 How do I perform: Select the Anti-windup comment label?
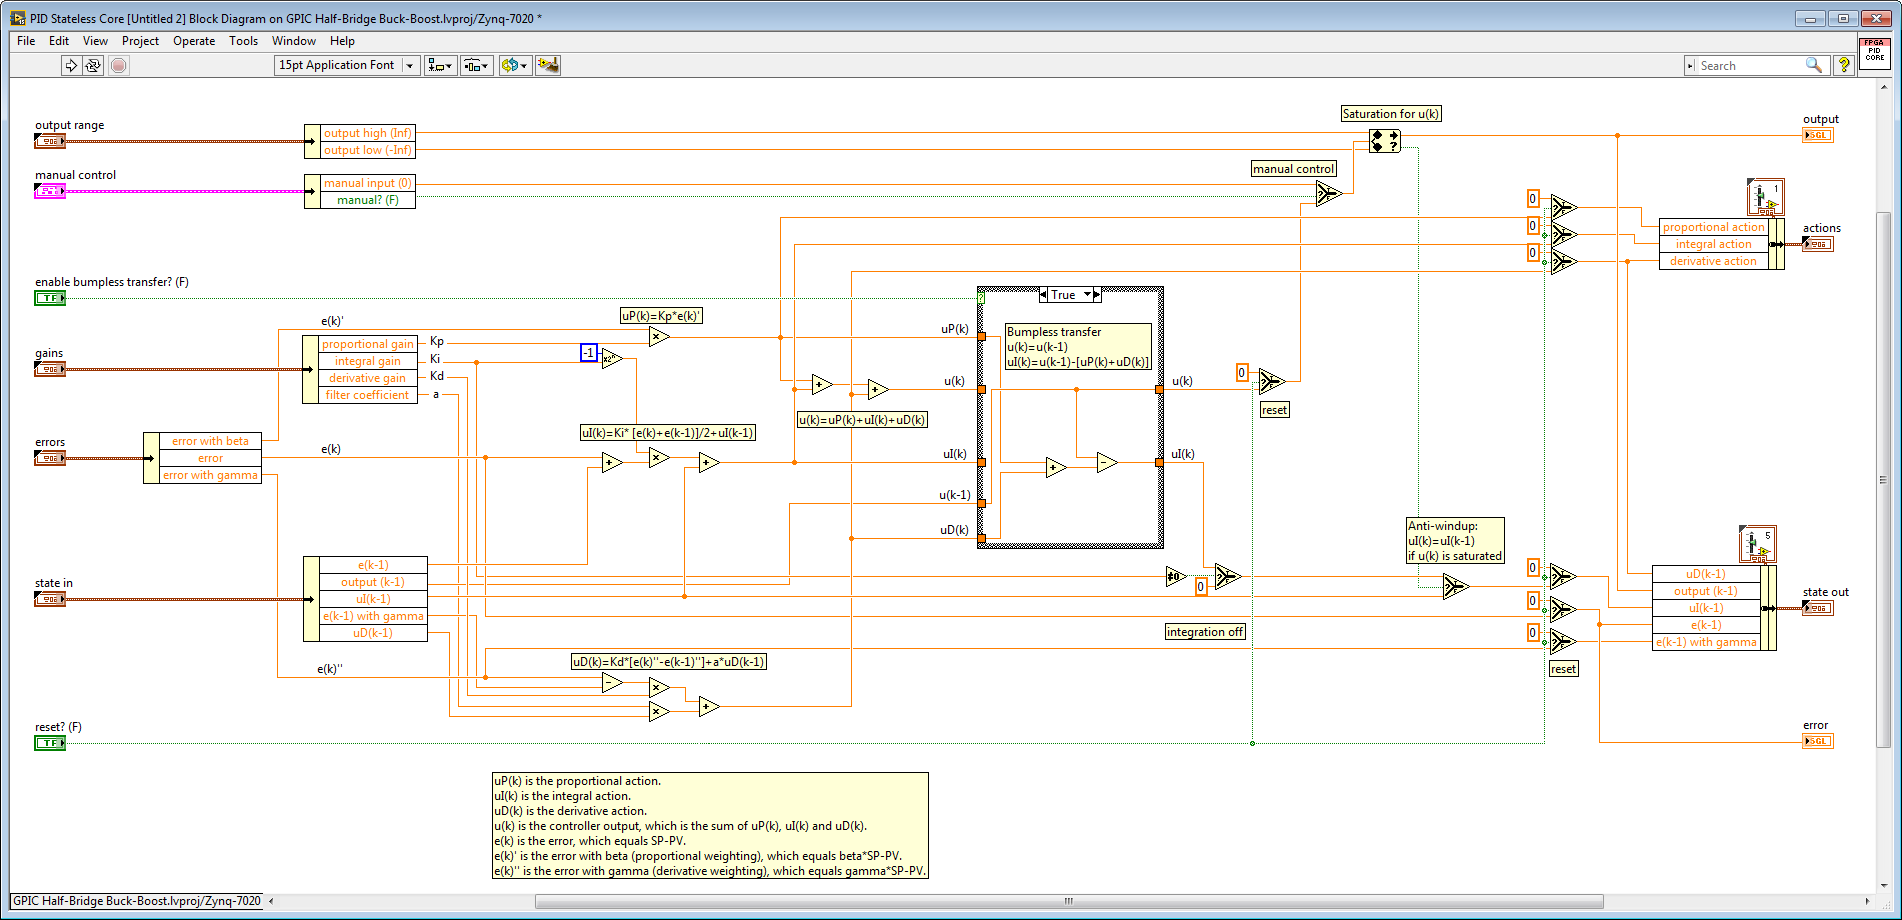(x=1455, y=541)
